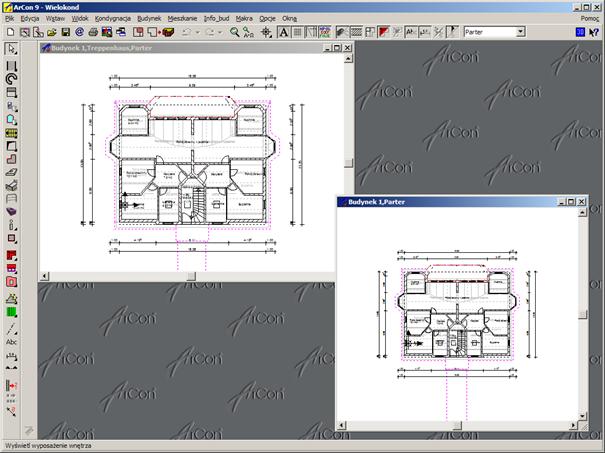
Task: Open the Wstaw menu
Action: [x=55, y=18]
